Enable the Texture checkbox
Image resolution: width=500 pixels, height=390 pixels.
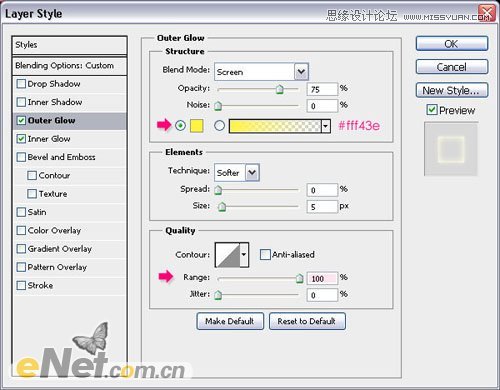[x=32, y=194]
